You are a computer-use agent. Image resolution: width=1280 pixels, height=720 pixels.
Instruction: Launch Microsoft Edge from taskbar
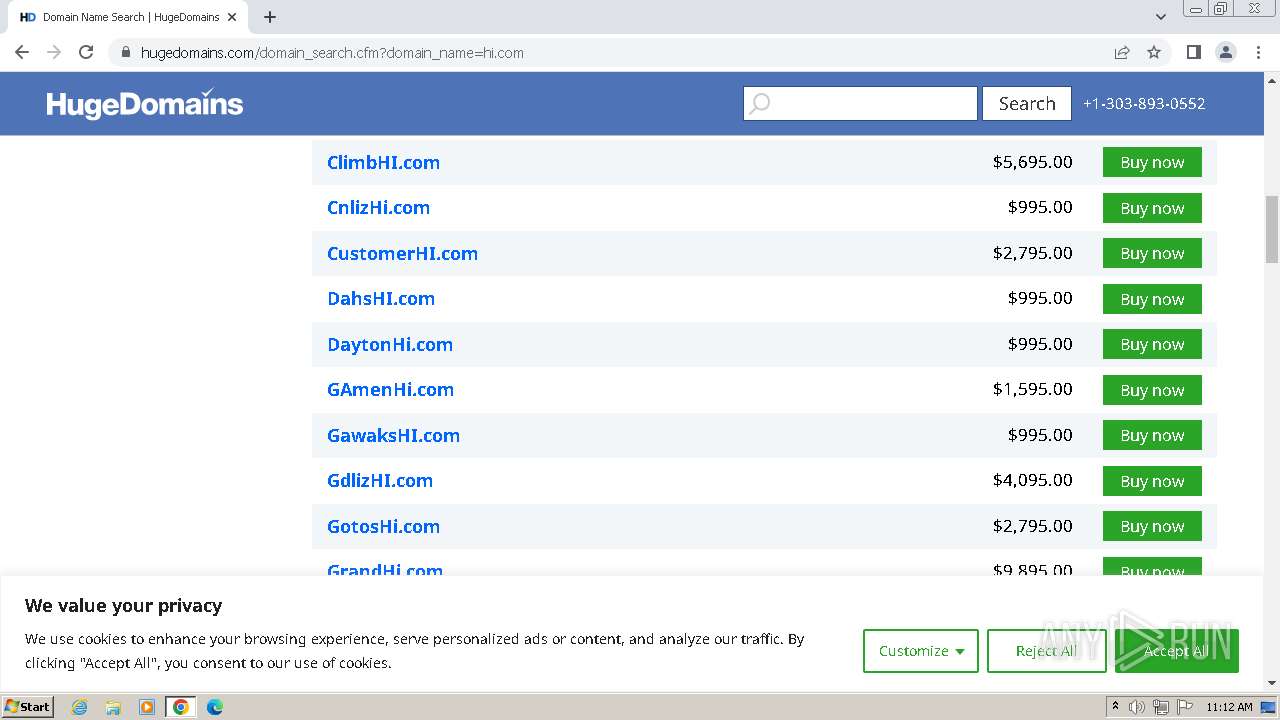pyautogui.click(x=214, y=707)
